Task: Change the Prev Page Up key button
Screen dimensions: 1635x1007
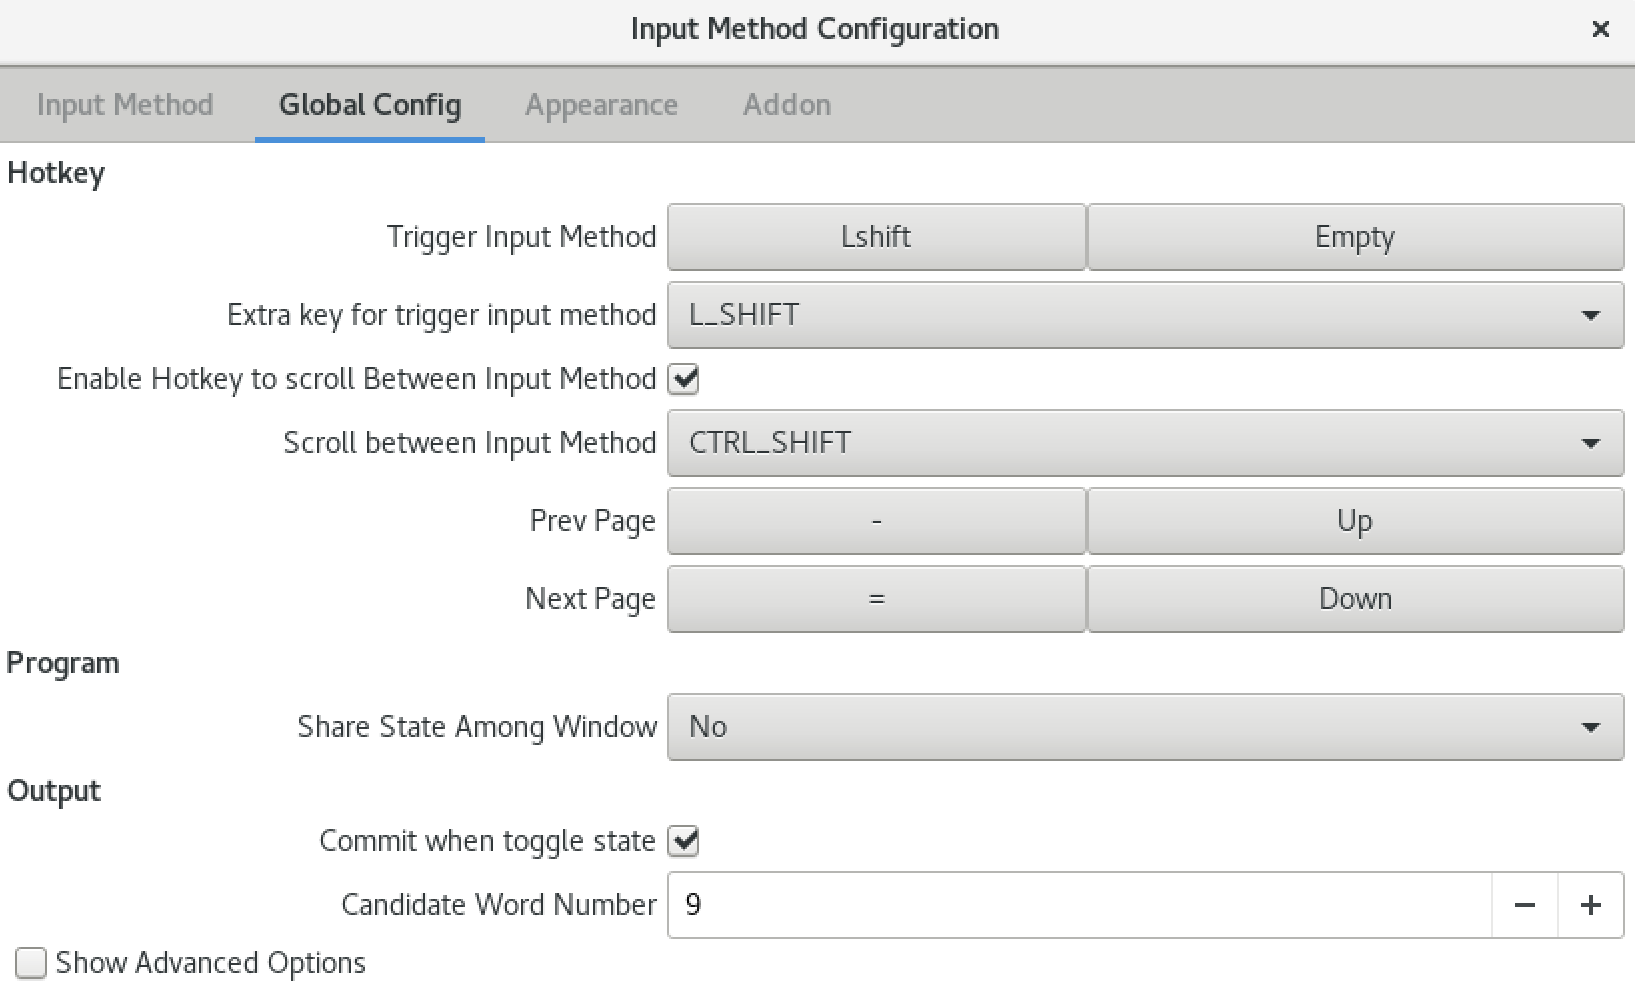Action: tap(1355, 521)
